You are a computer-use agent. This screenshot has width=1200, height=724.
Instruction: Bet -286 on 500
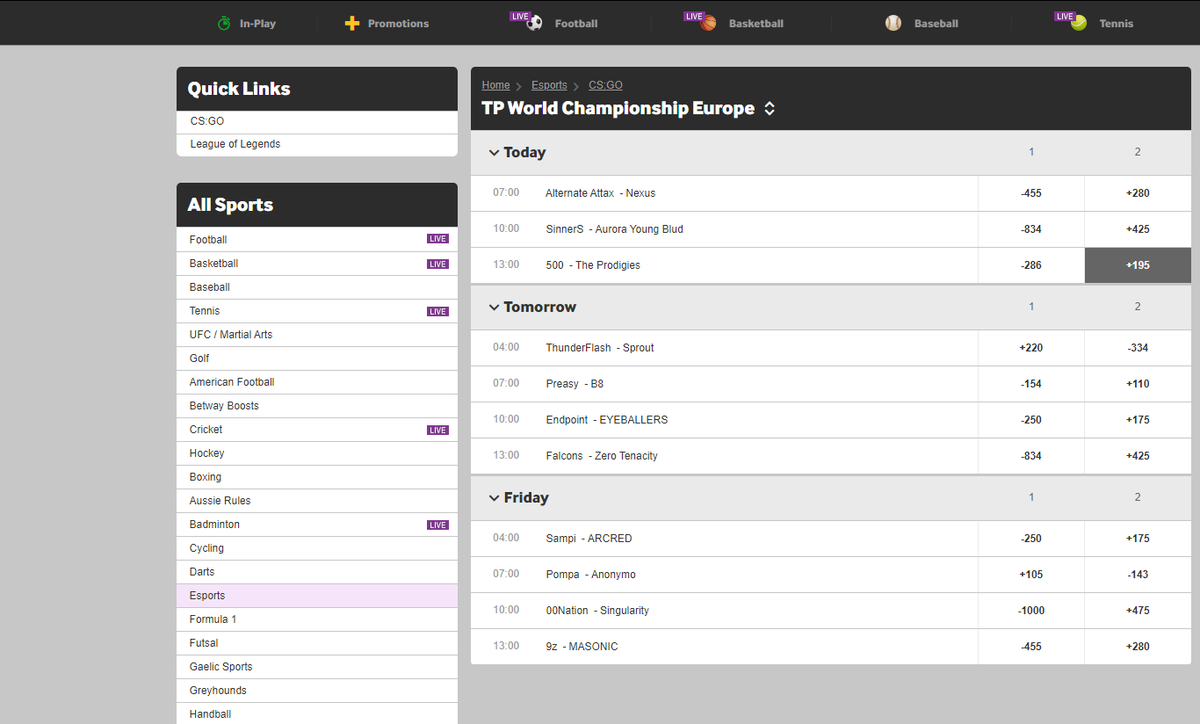click(1031, 265)
